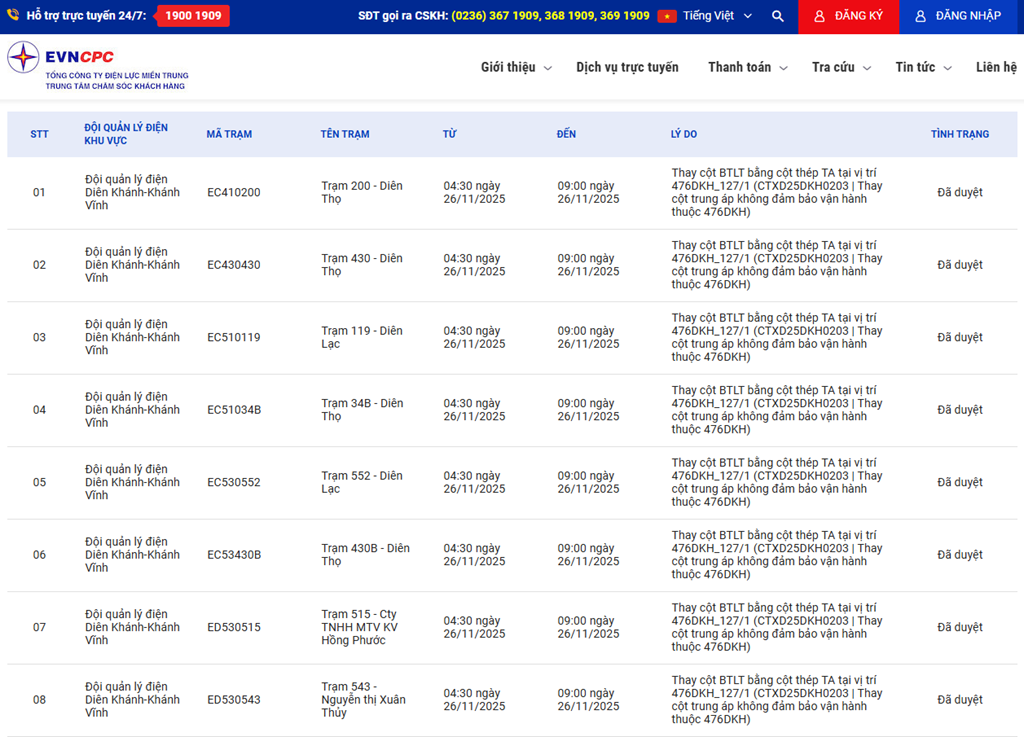Viewport: 1024px width, 737px height.
Task: Click the red 1900 1909 hotline badge
Action: click(x=192, y=17)
